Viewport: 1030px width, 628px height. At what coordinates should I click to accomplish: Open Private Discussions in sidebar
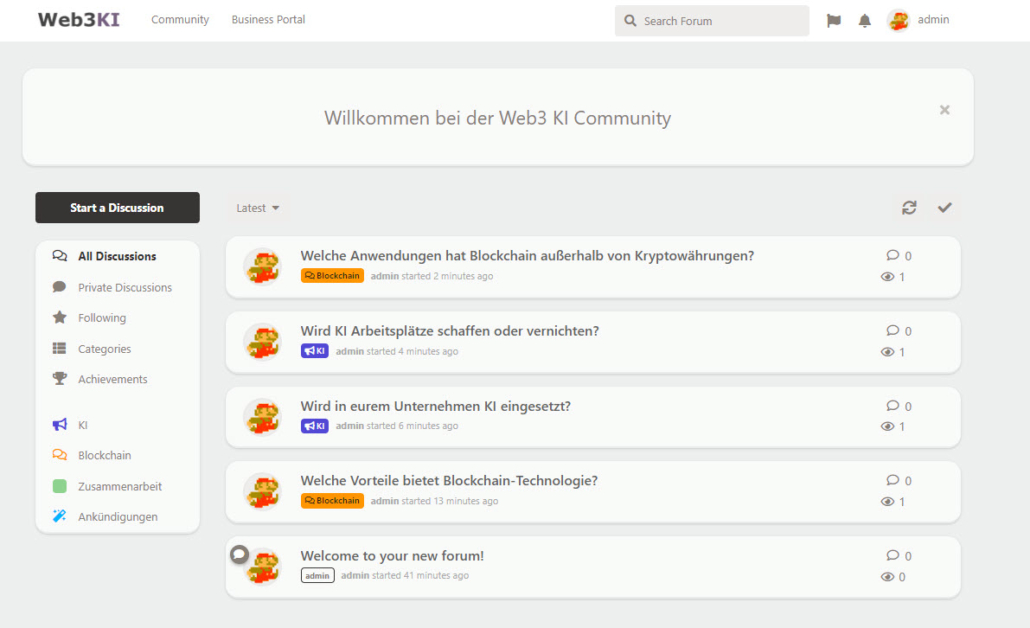pos(112,287)
